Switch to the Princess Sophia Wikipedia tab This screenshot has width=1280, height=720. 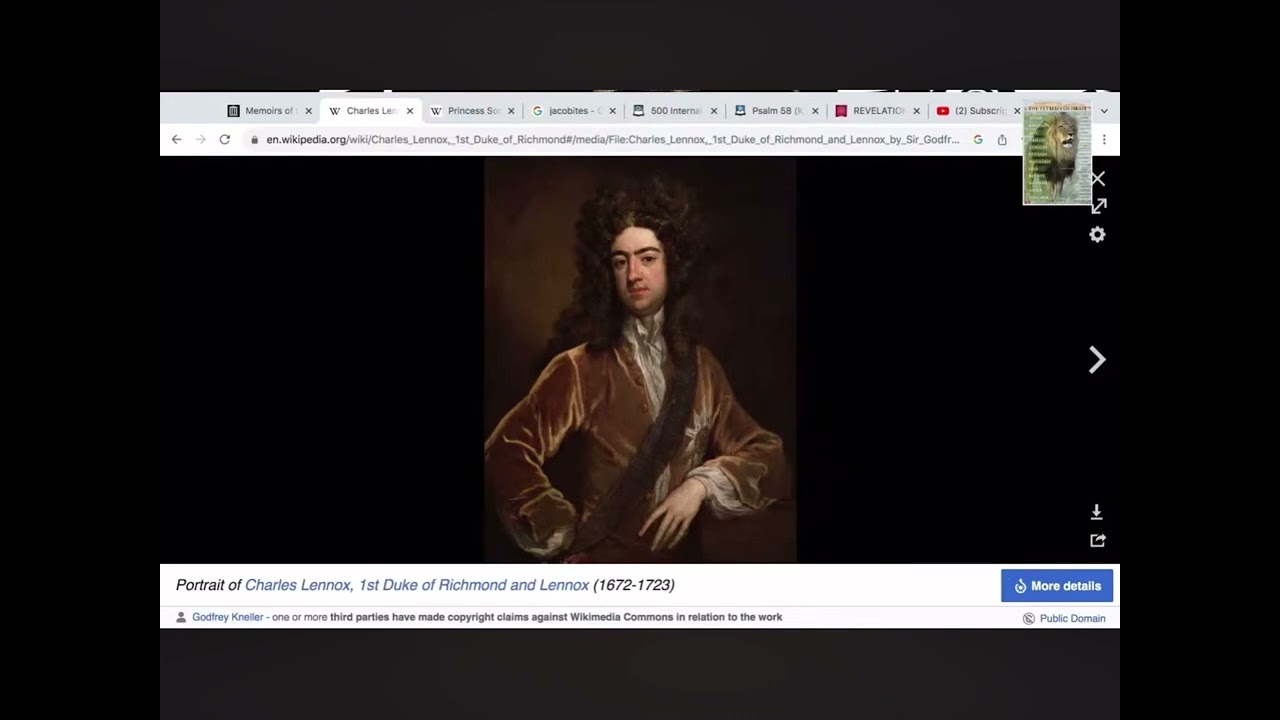pyautogui.click(x=472, y=111)
